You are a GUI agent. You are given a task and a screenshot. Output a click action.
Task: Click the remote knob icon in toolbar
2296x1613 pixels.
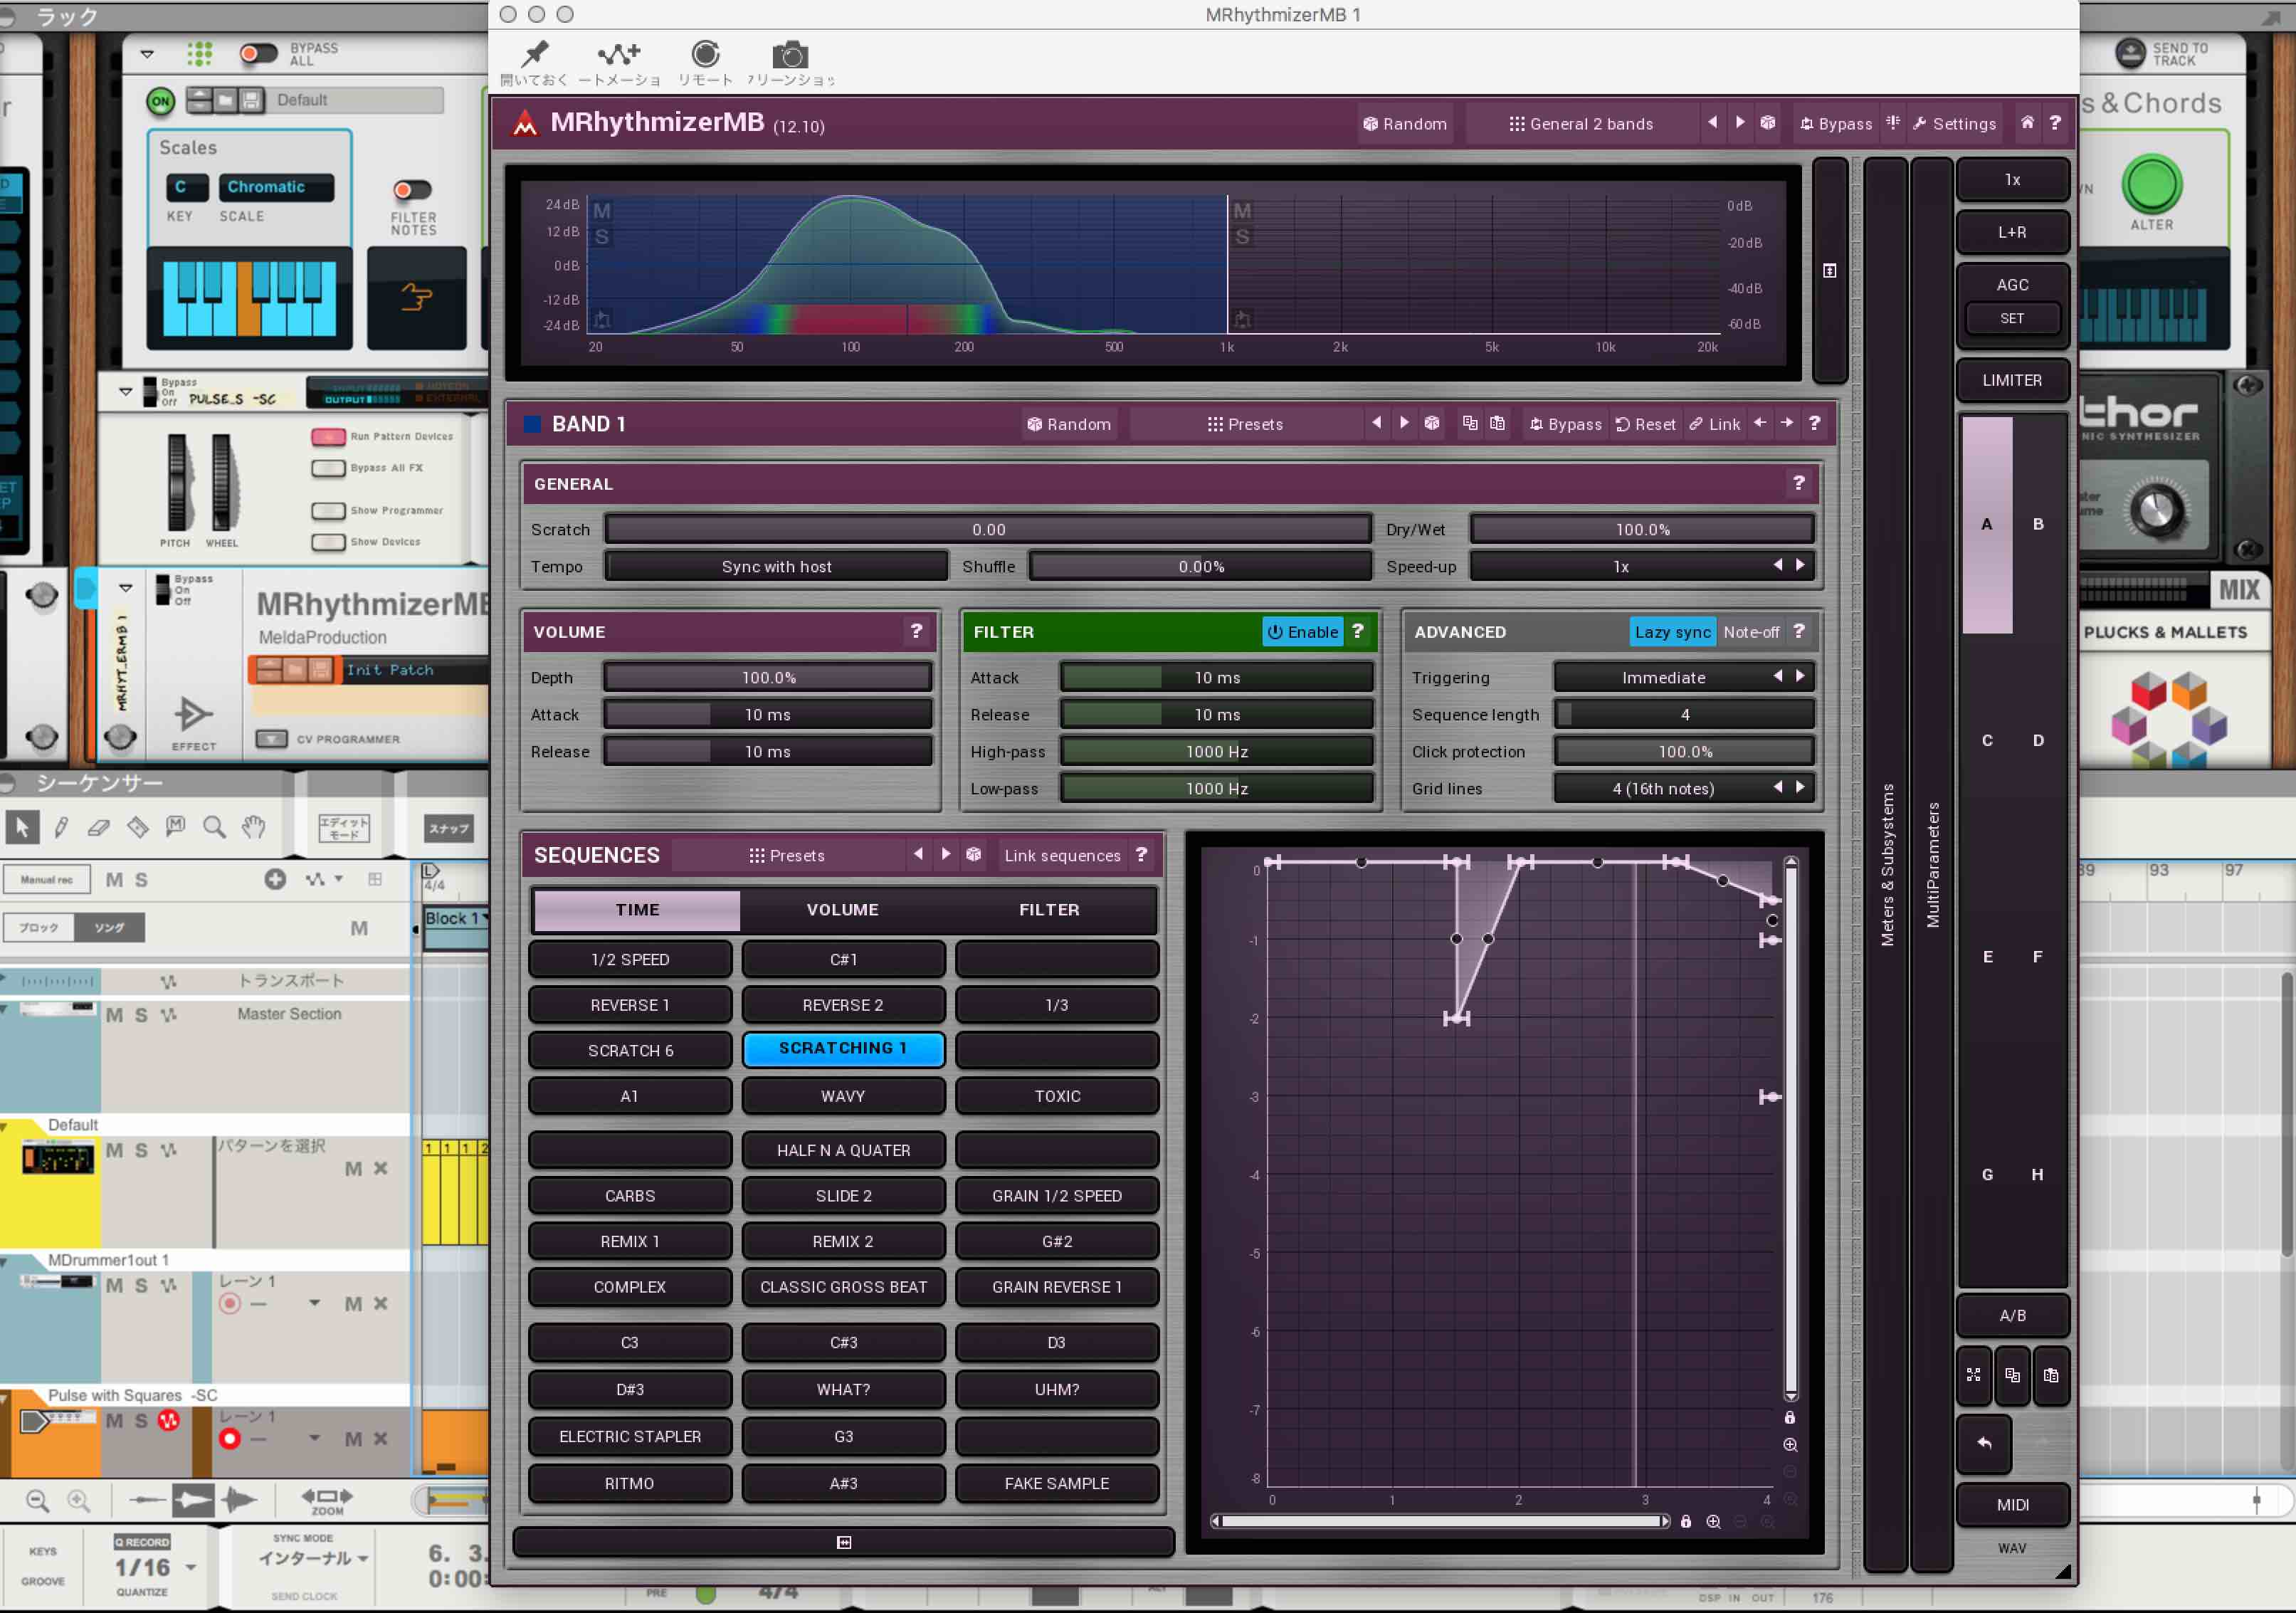click(x=705, y=55)
